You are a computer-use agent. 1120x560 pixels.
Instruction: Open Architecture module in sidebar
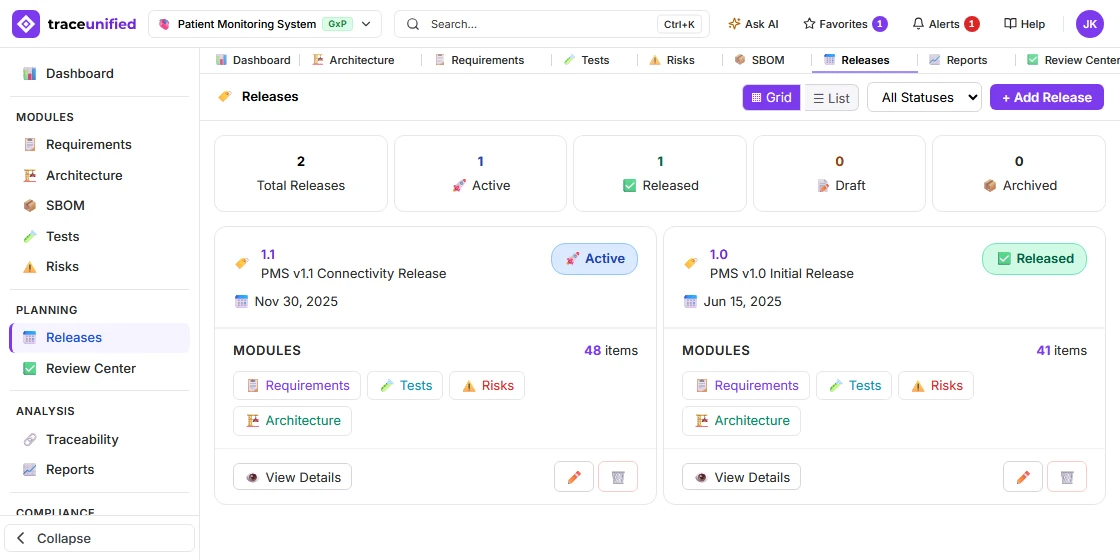pyautogui.click(x=99, y=175)
